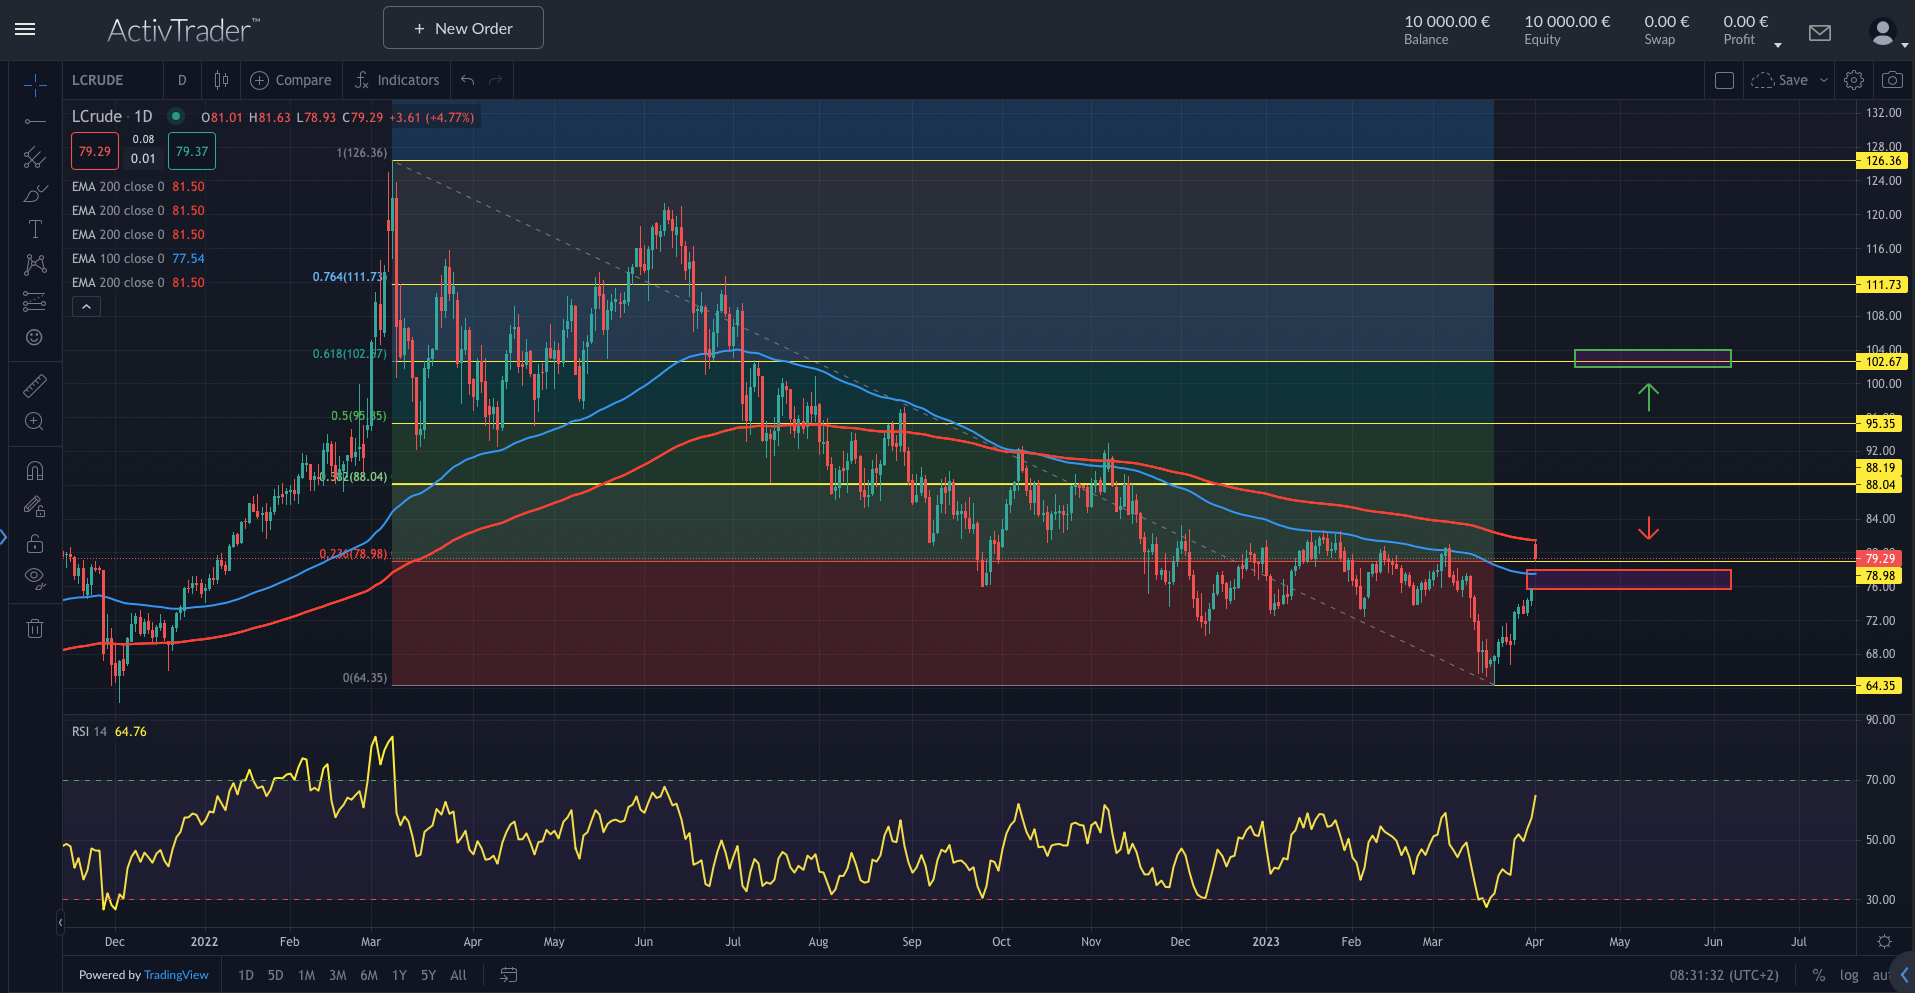Click the LCRUDE symbol search field
This screenshot has width=1915, height=993.
coord(110,80)
